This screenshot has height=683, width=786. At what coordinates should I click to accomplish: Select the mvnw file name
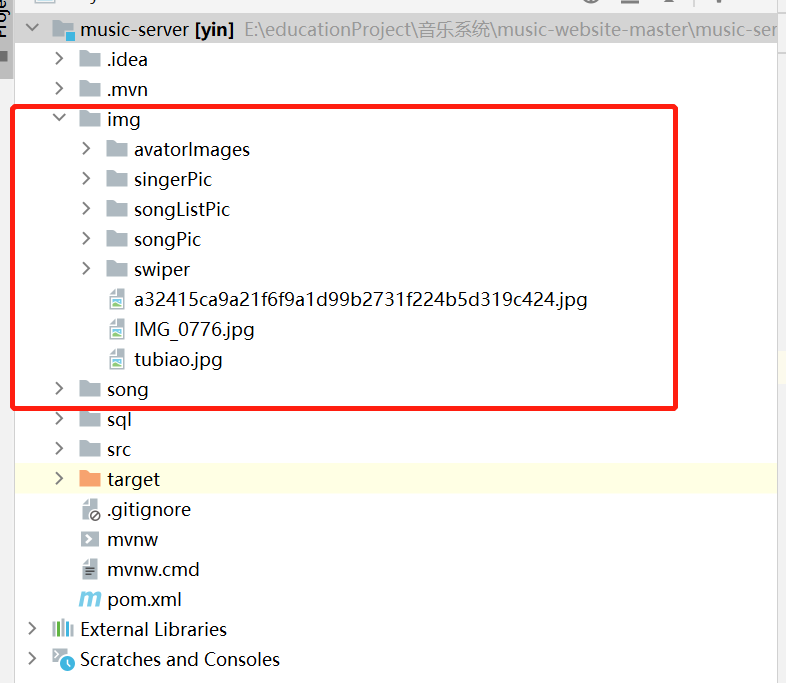tap(132, 540)
